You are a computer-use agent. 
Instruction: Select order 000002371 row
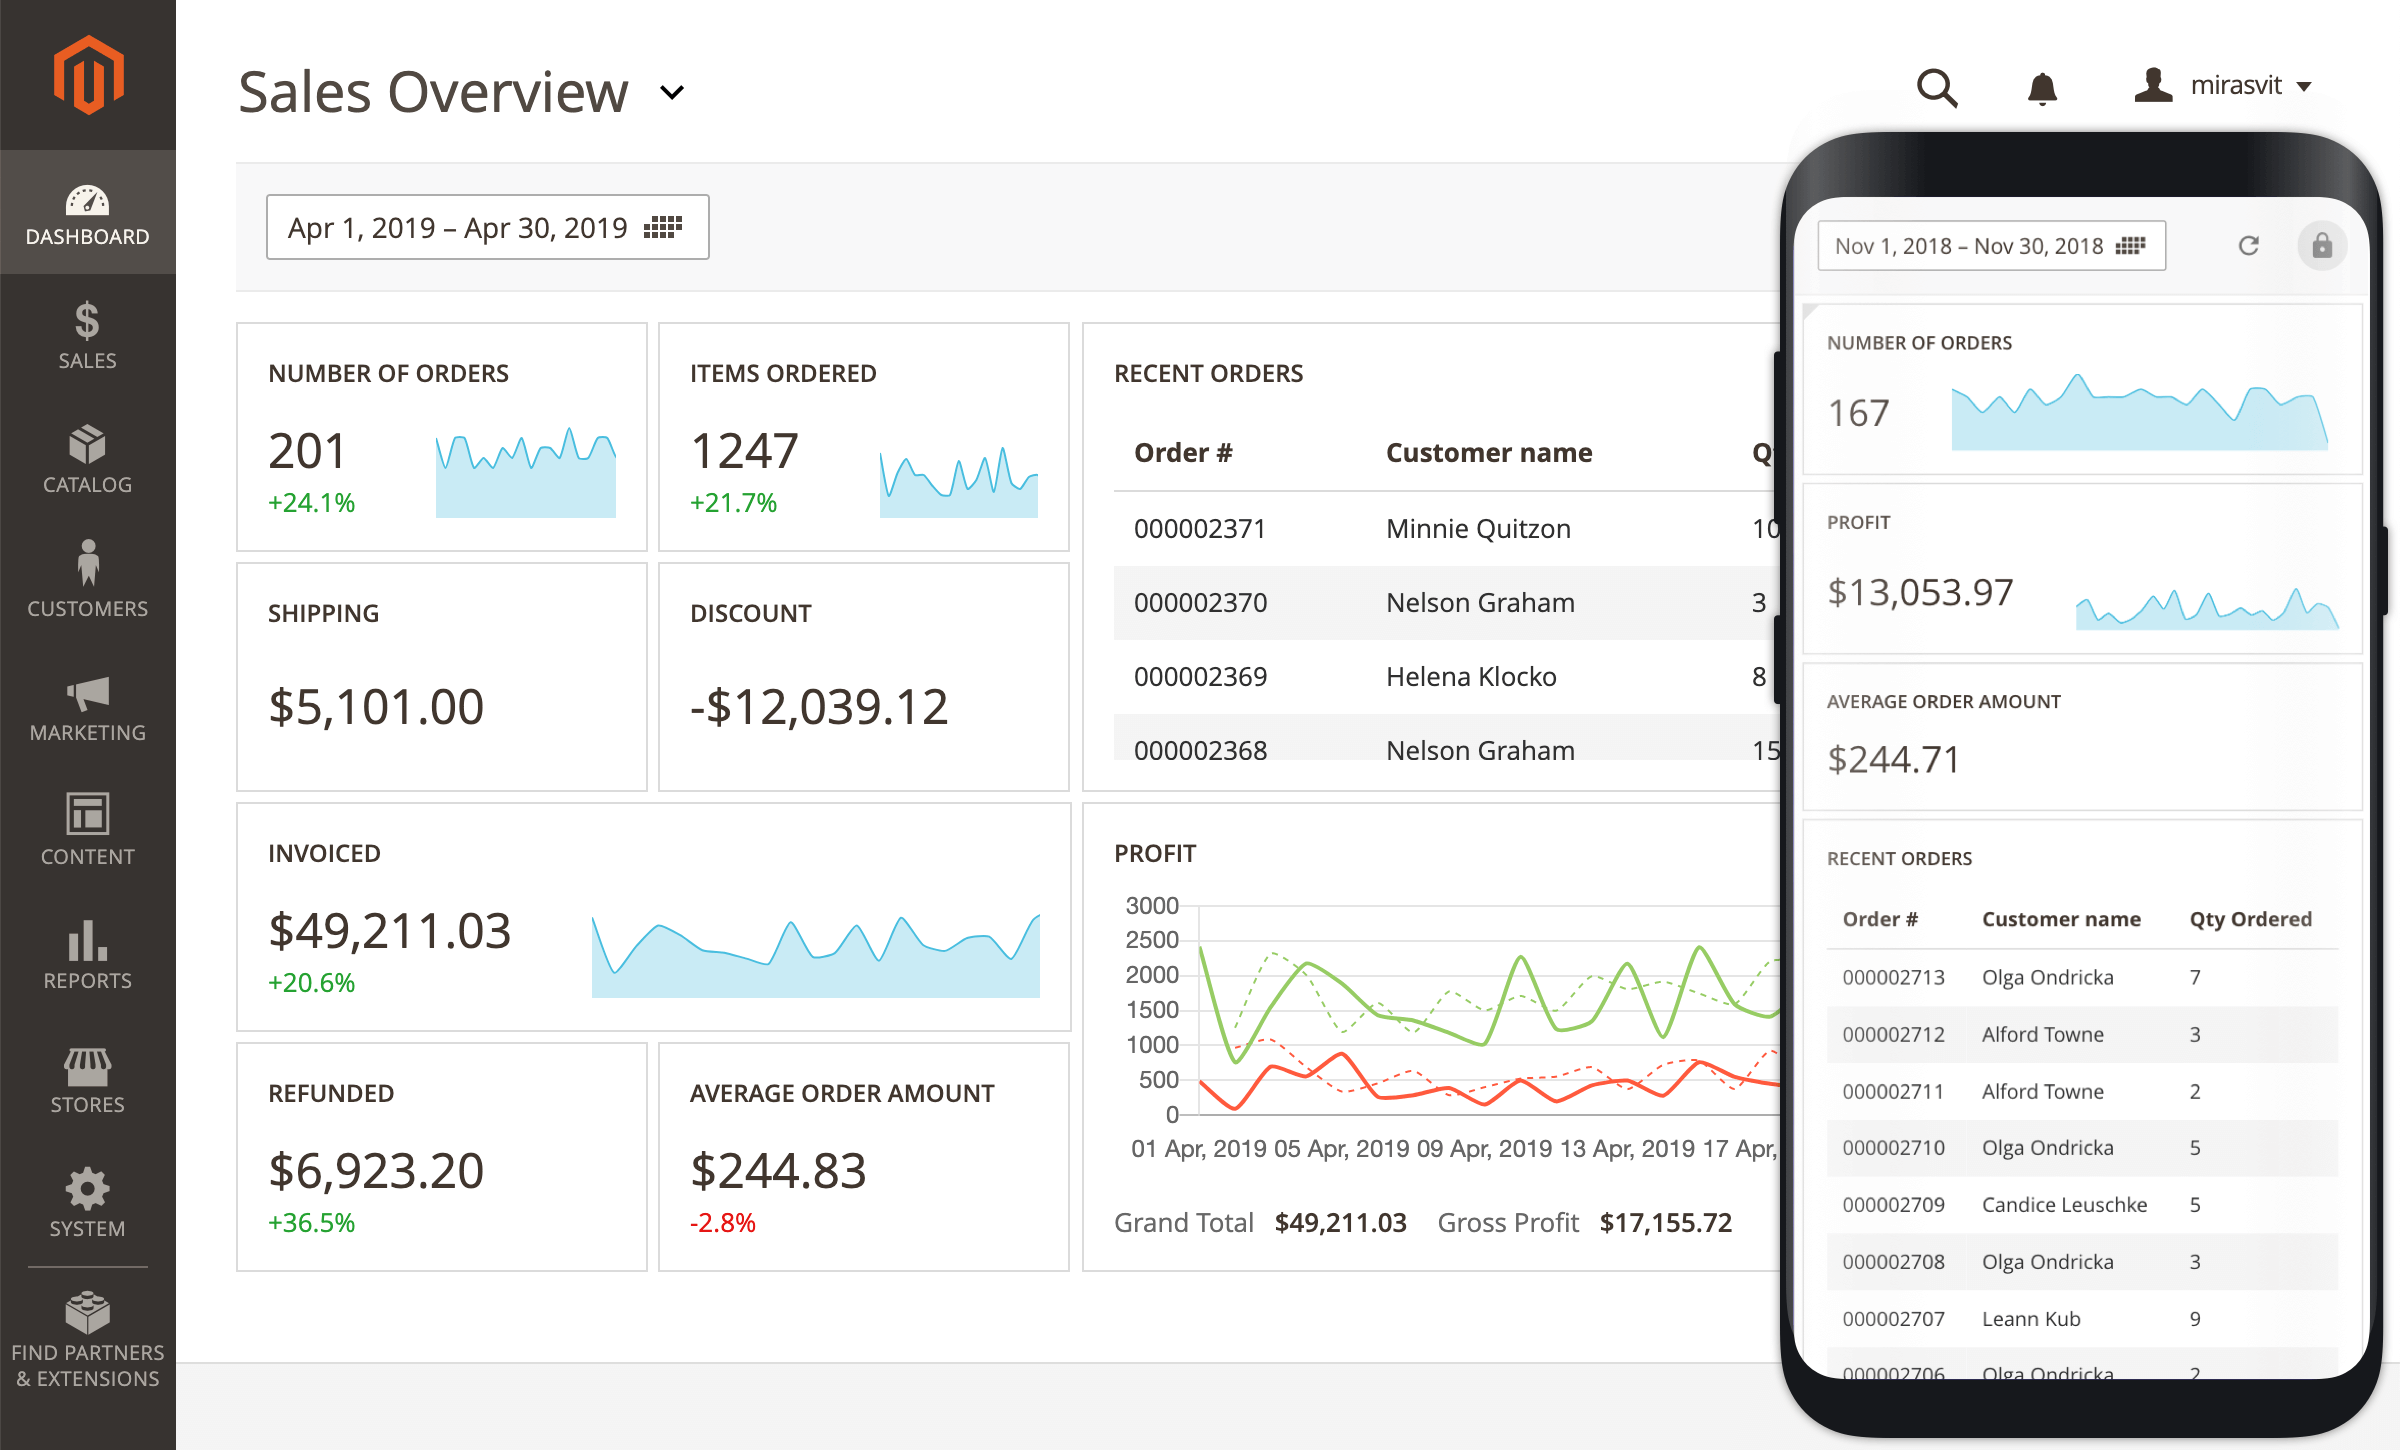[x=1445, y=529]
